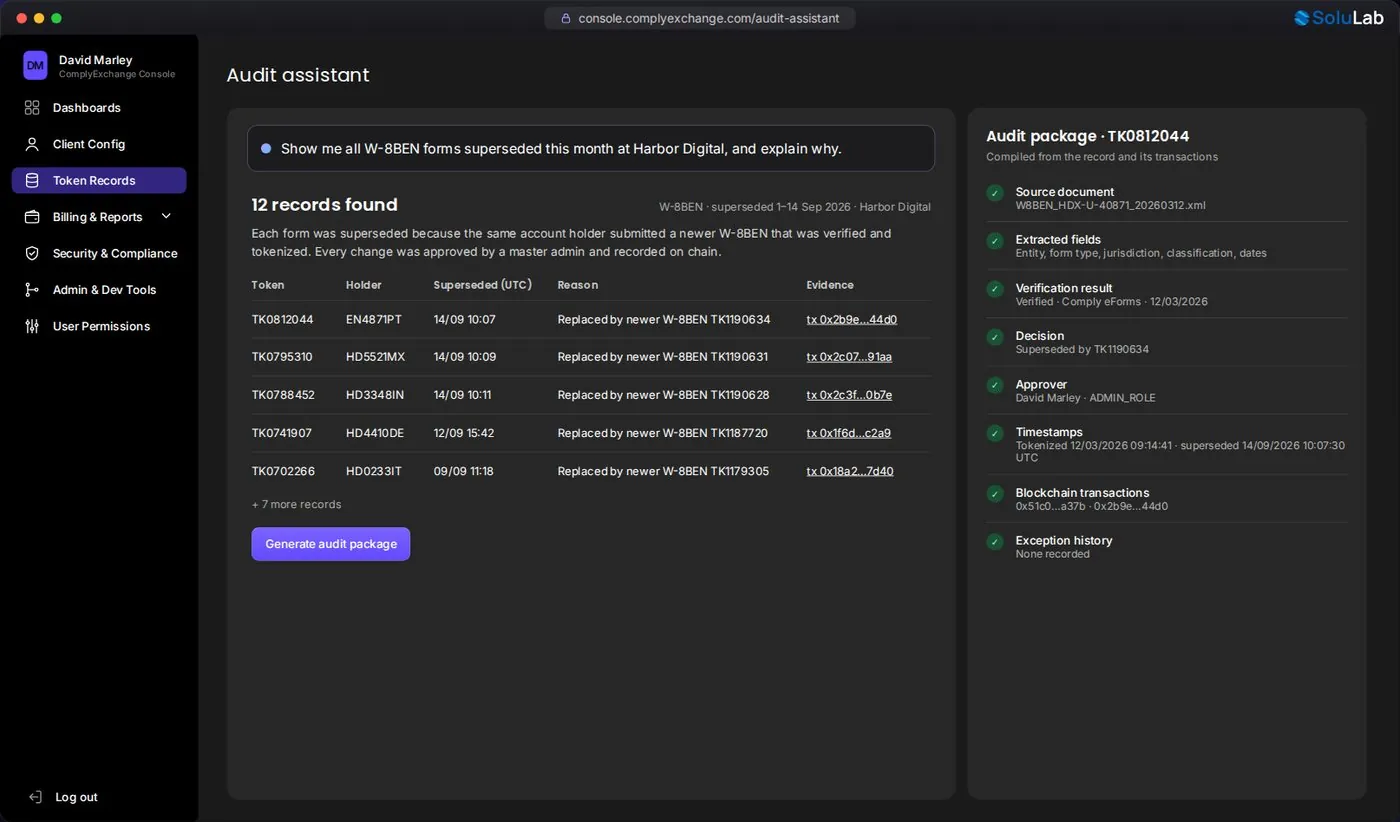Click the Billing & Reports card icon
This screenshot has height=822, width=1400.
[x=32, y=217]
